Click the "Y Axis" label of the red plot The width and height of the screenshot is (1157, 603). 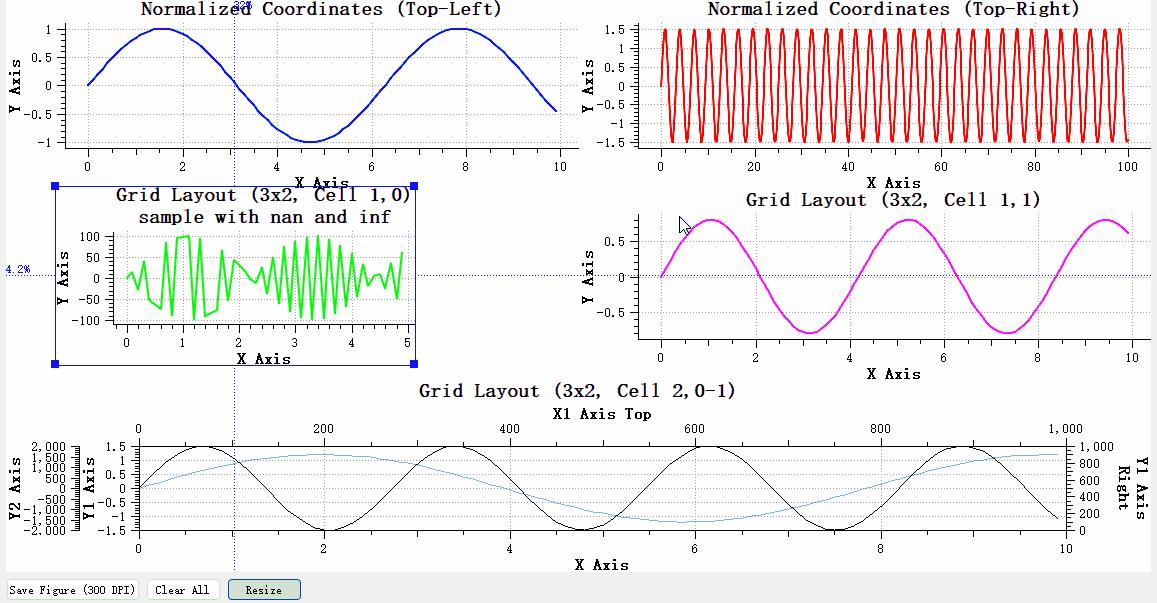pos(588,86)
